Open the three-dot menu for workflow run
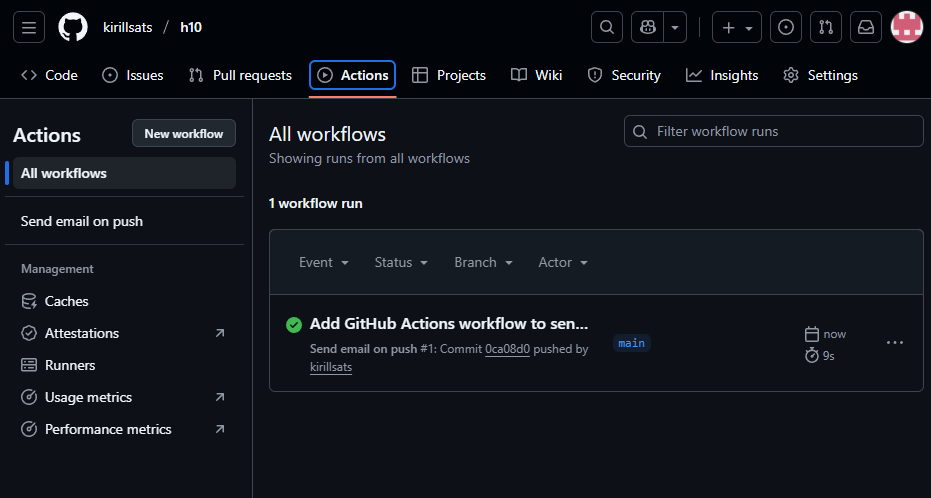Image resolution: width=931 pixels, height=498 pixels. click(x=895, y=343)
